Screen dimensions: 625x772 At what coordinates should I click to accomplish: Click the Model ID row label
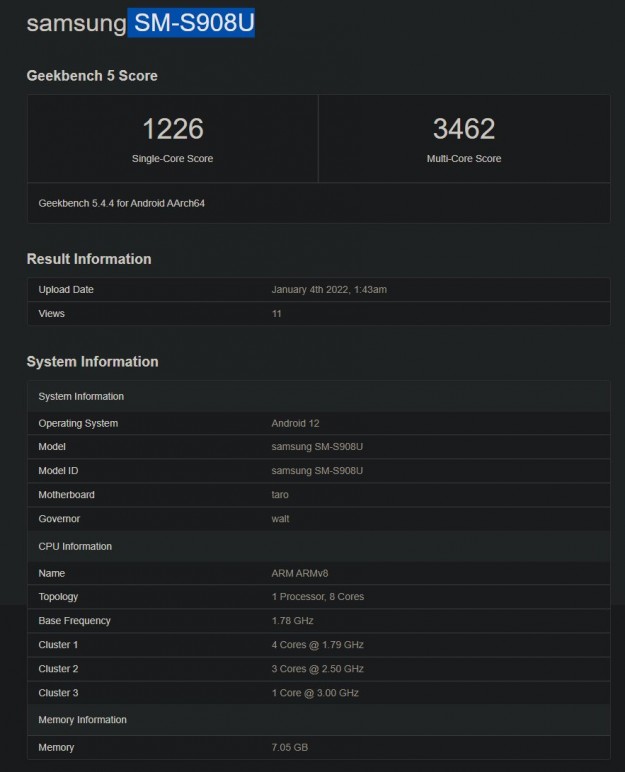pos(60,471)
